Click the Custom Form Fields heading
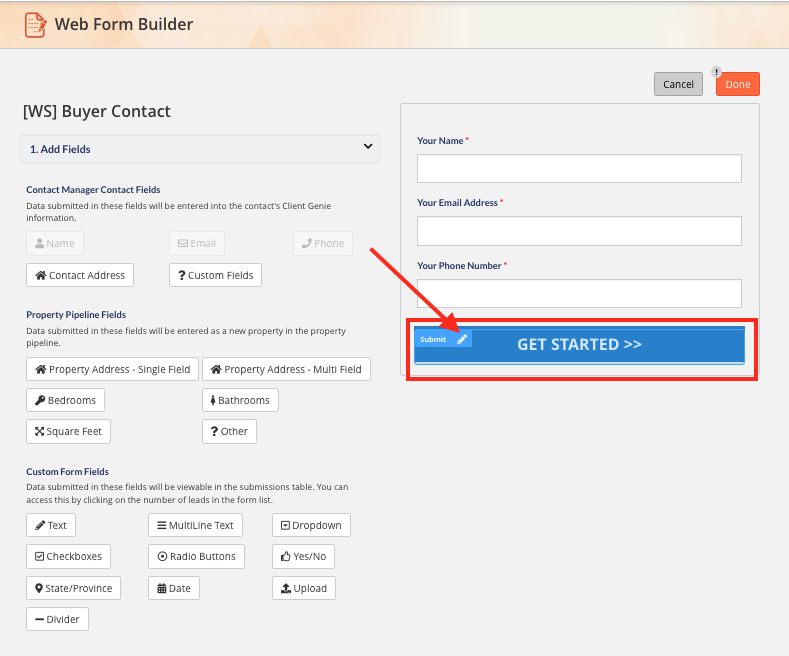 [67, 471]
